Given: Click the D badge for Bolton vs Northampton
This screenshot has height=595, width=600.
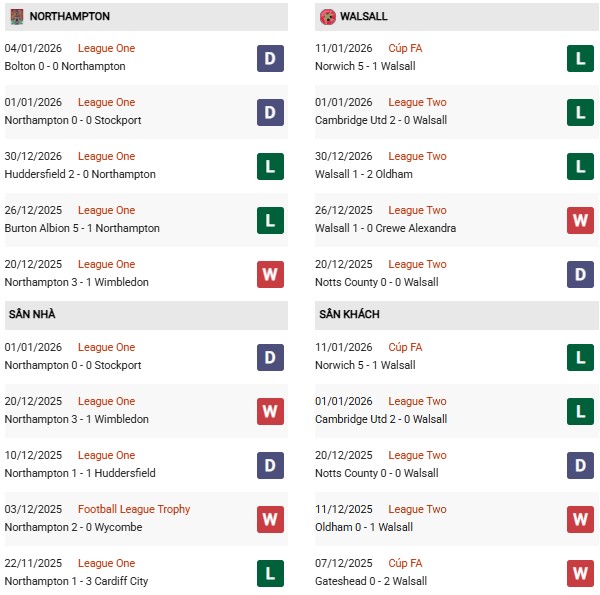Looking at the screenshot, I should pos(270,58).
